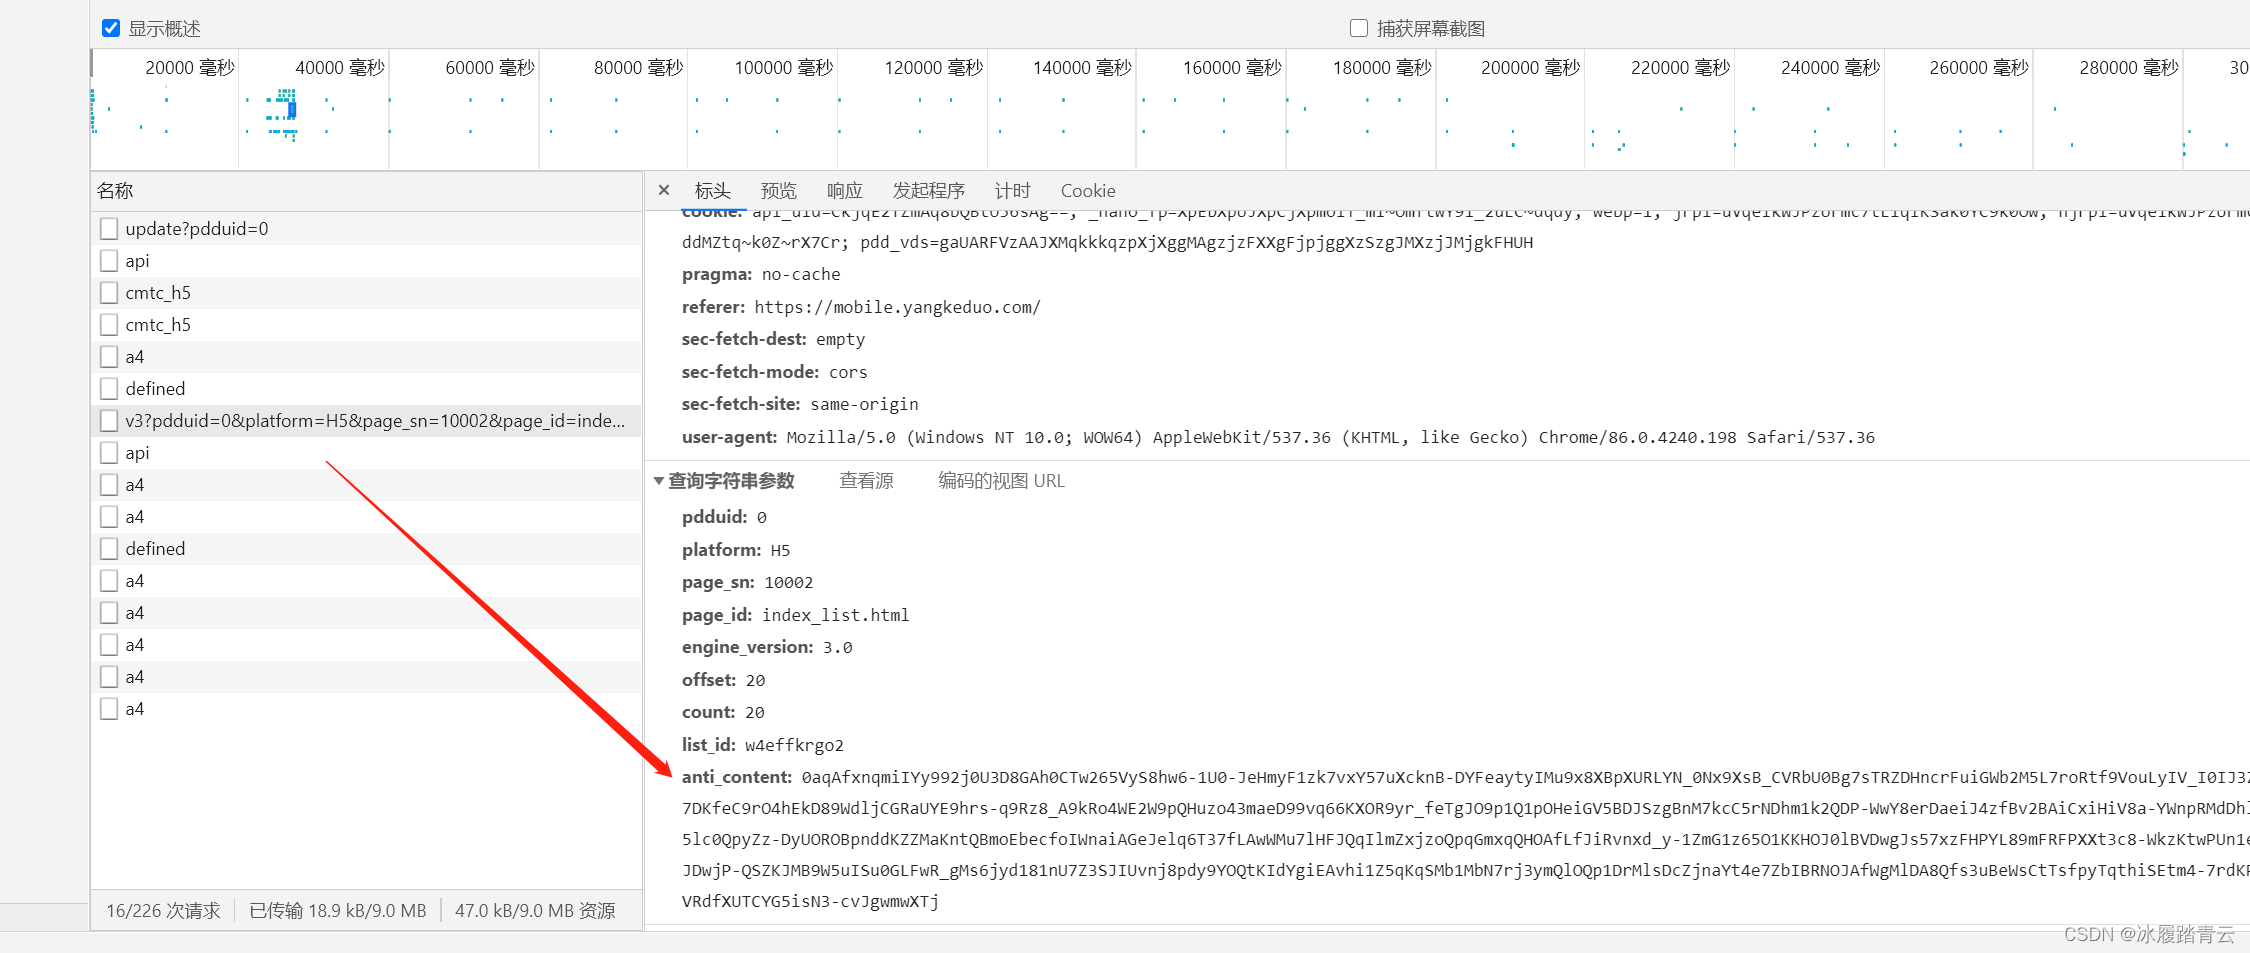Open the 响应 tab
The width and height of the screenshot is (2250, 953).
click(845, 190)
